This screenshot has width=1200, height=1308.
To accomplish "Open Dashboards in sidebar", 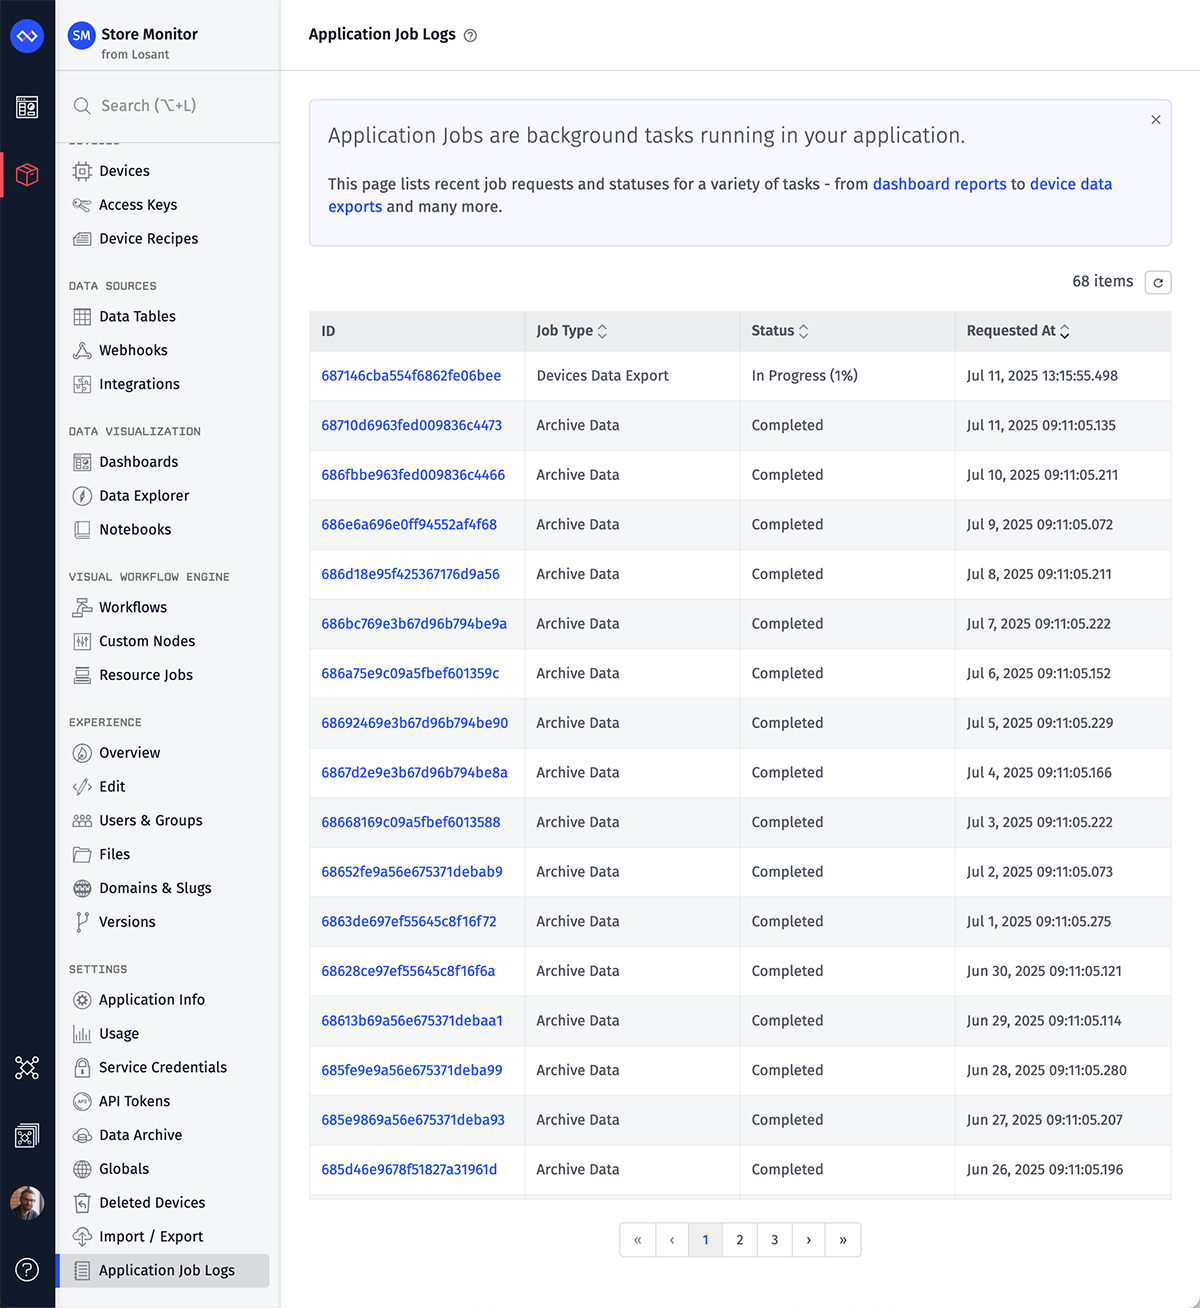I will (x=139, y=462).
